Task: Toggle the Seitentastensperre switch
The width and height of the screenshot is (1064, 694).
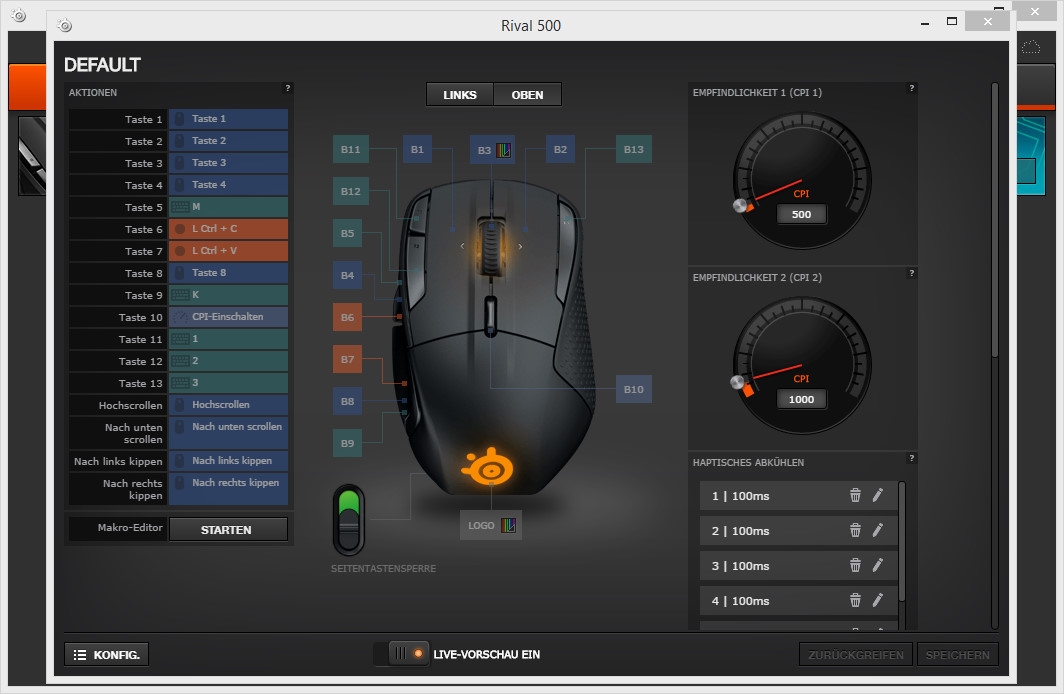Action: pos(349,519)
